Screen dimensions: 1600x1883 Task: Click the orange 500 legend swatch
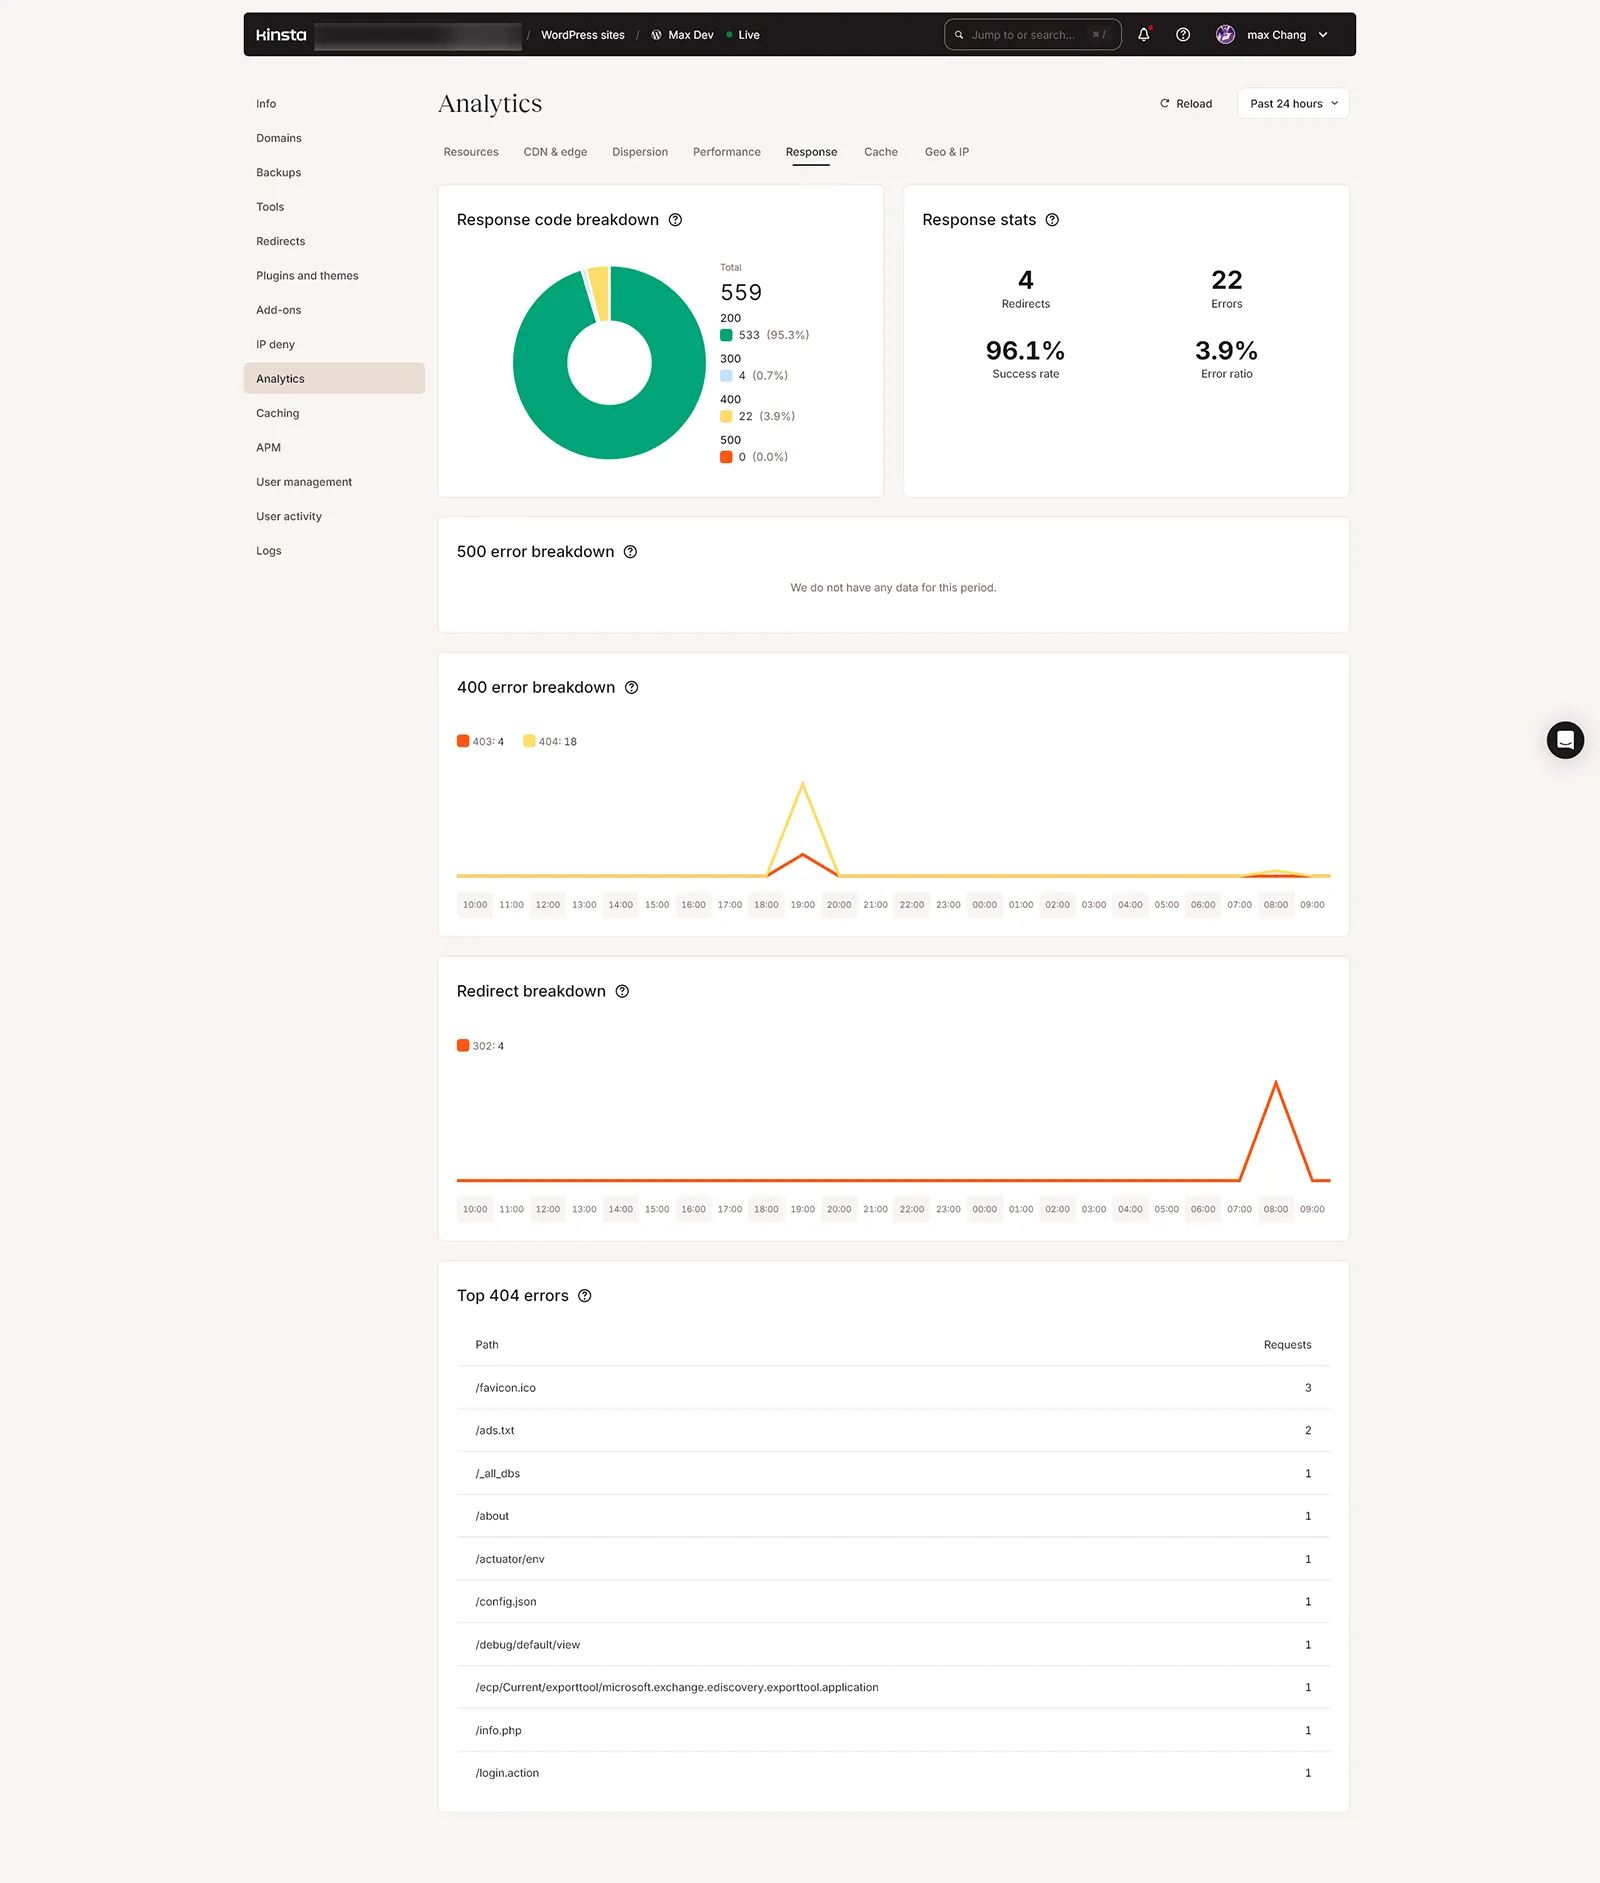726,457
